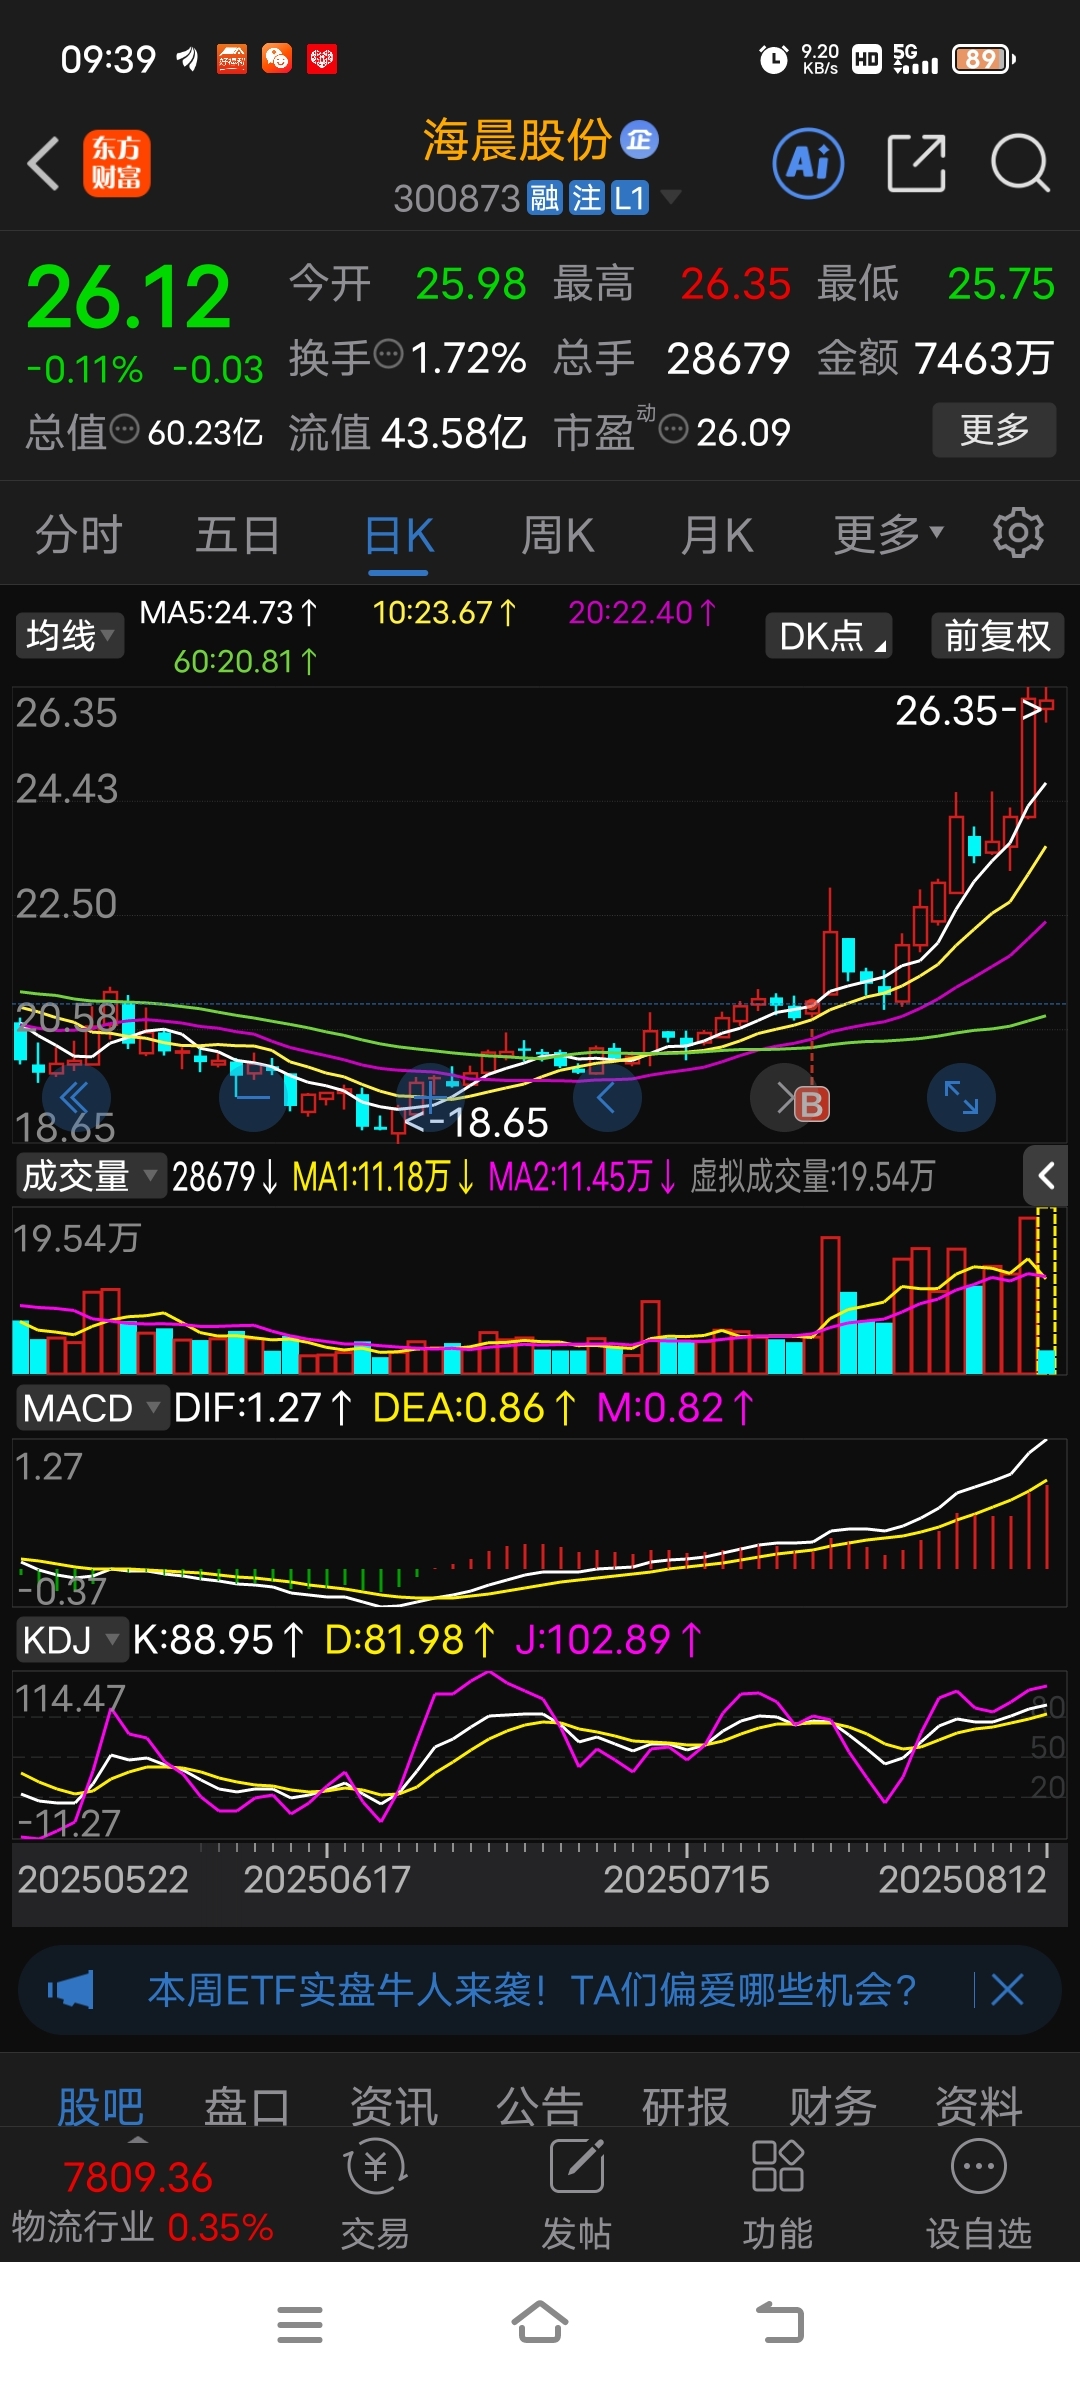1080x2388 pixels.
Task: Tap the 融 margin badge
Action: coord(545,198)
